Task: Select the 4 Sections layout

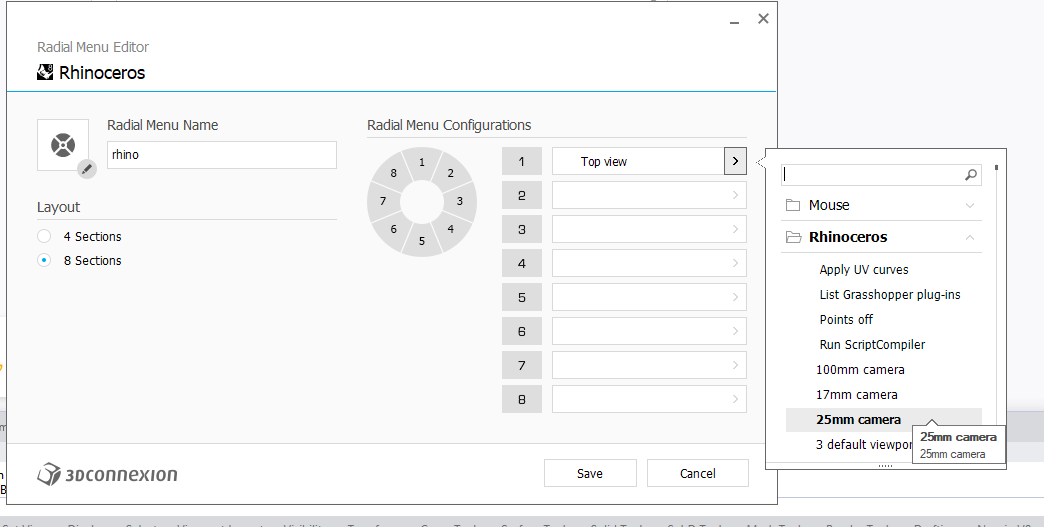Action: tap(44, 236)
